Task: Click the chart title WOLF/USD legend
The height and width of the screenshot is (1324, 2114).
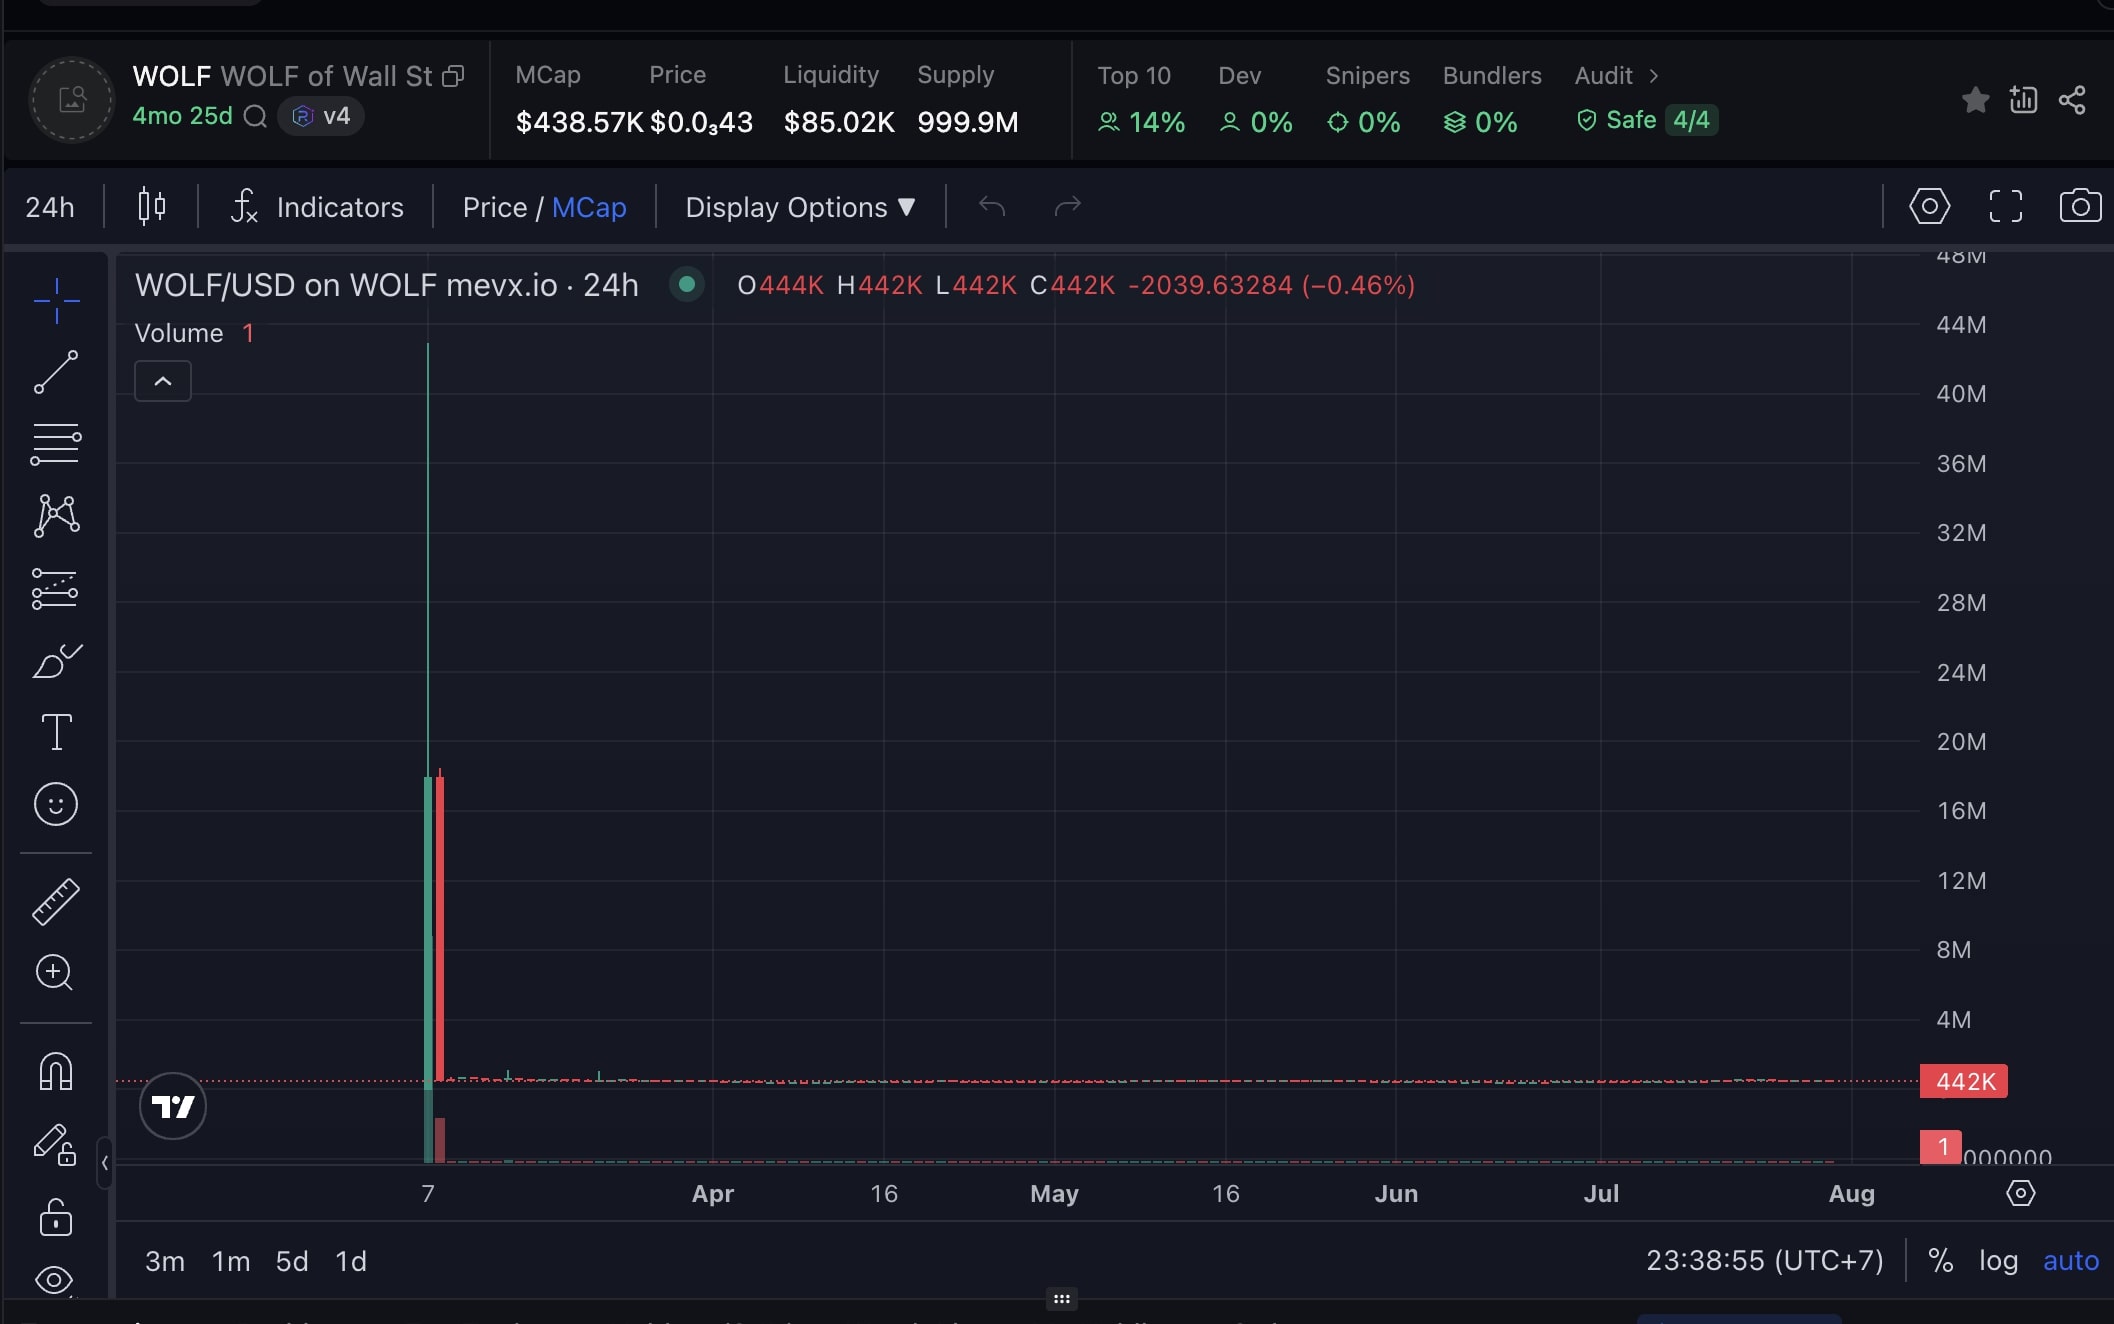Action: 386,285
